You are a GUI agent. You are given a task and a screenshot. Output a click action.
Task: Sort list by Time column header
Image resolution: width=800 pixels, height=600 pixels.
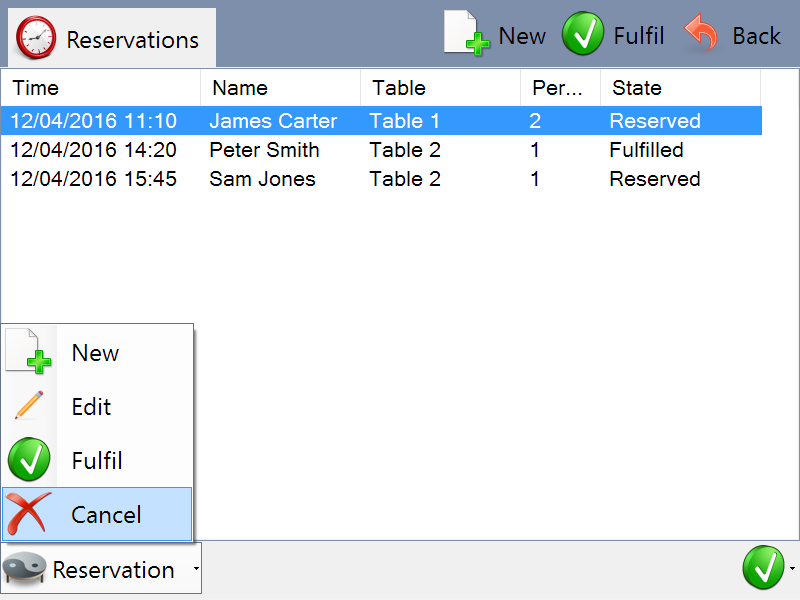(100, 88)
